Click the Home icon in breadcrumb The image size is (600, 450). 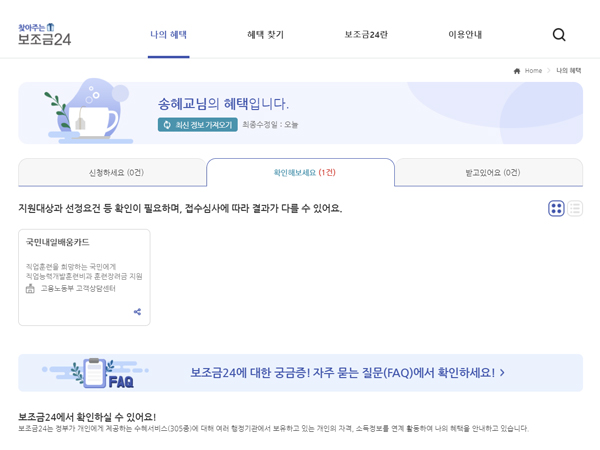tap(517, 71)
